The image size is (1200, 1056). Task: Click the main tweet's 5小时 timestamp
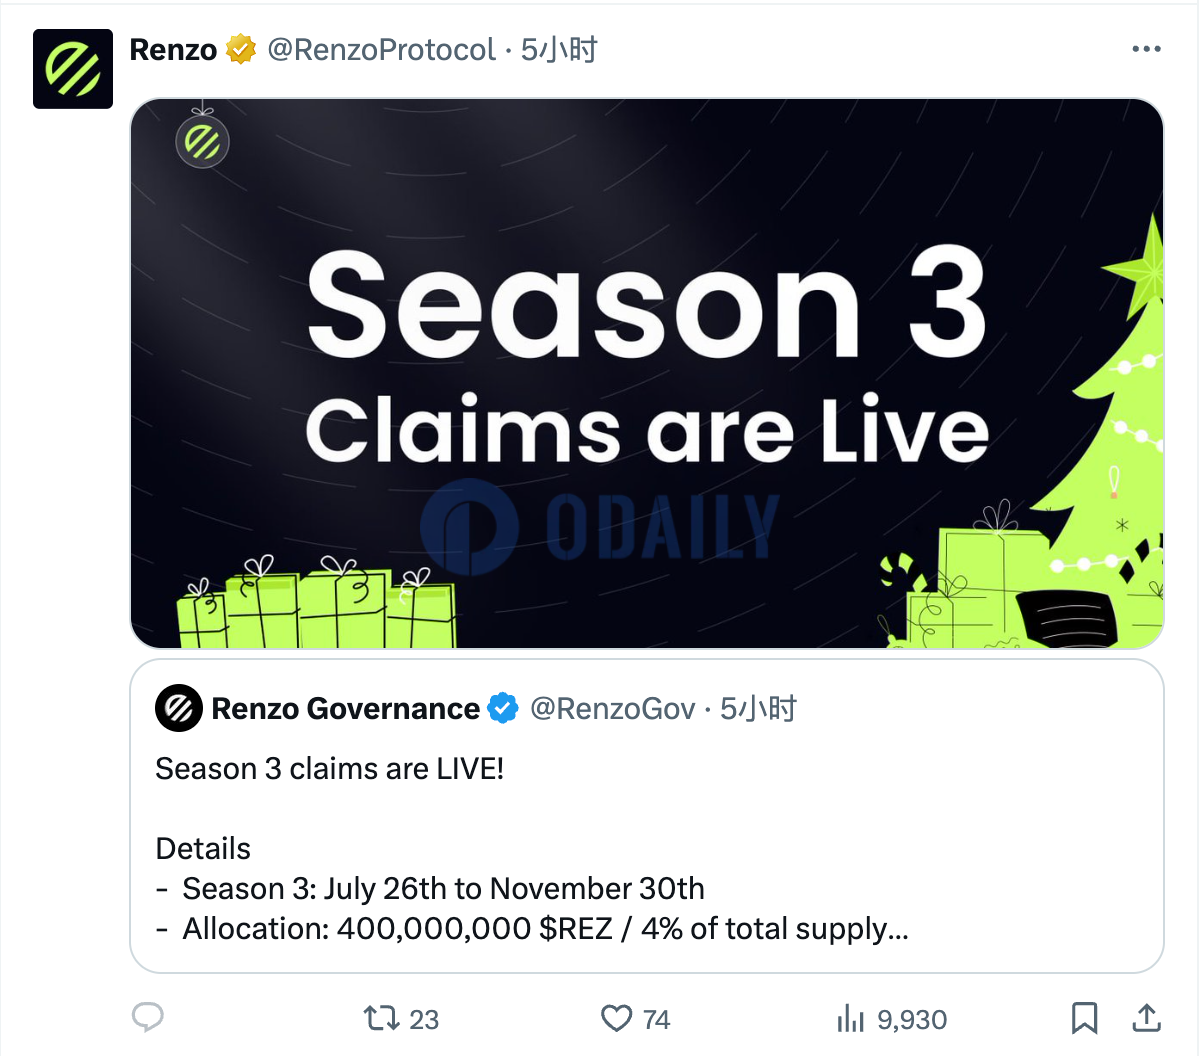tap(559, 50)
